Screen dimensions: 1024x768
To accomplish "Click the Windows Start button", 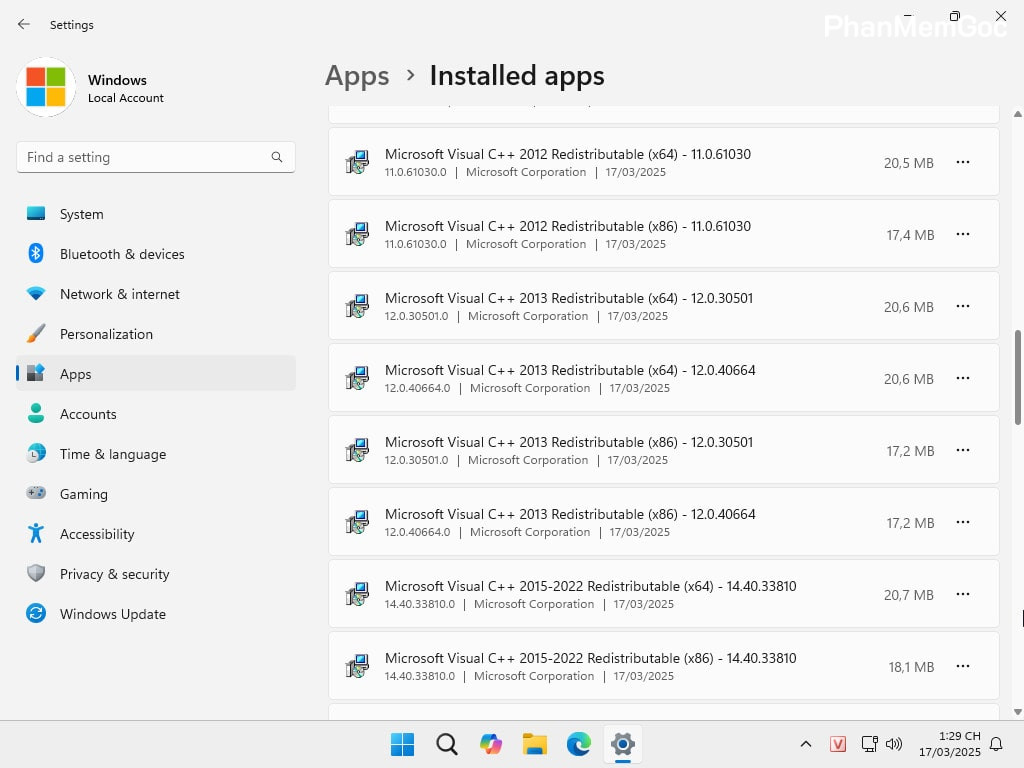I will pyautogui.click(x=403, y=744).
